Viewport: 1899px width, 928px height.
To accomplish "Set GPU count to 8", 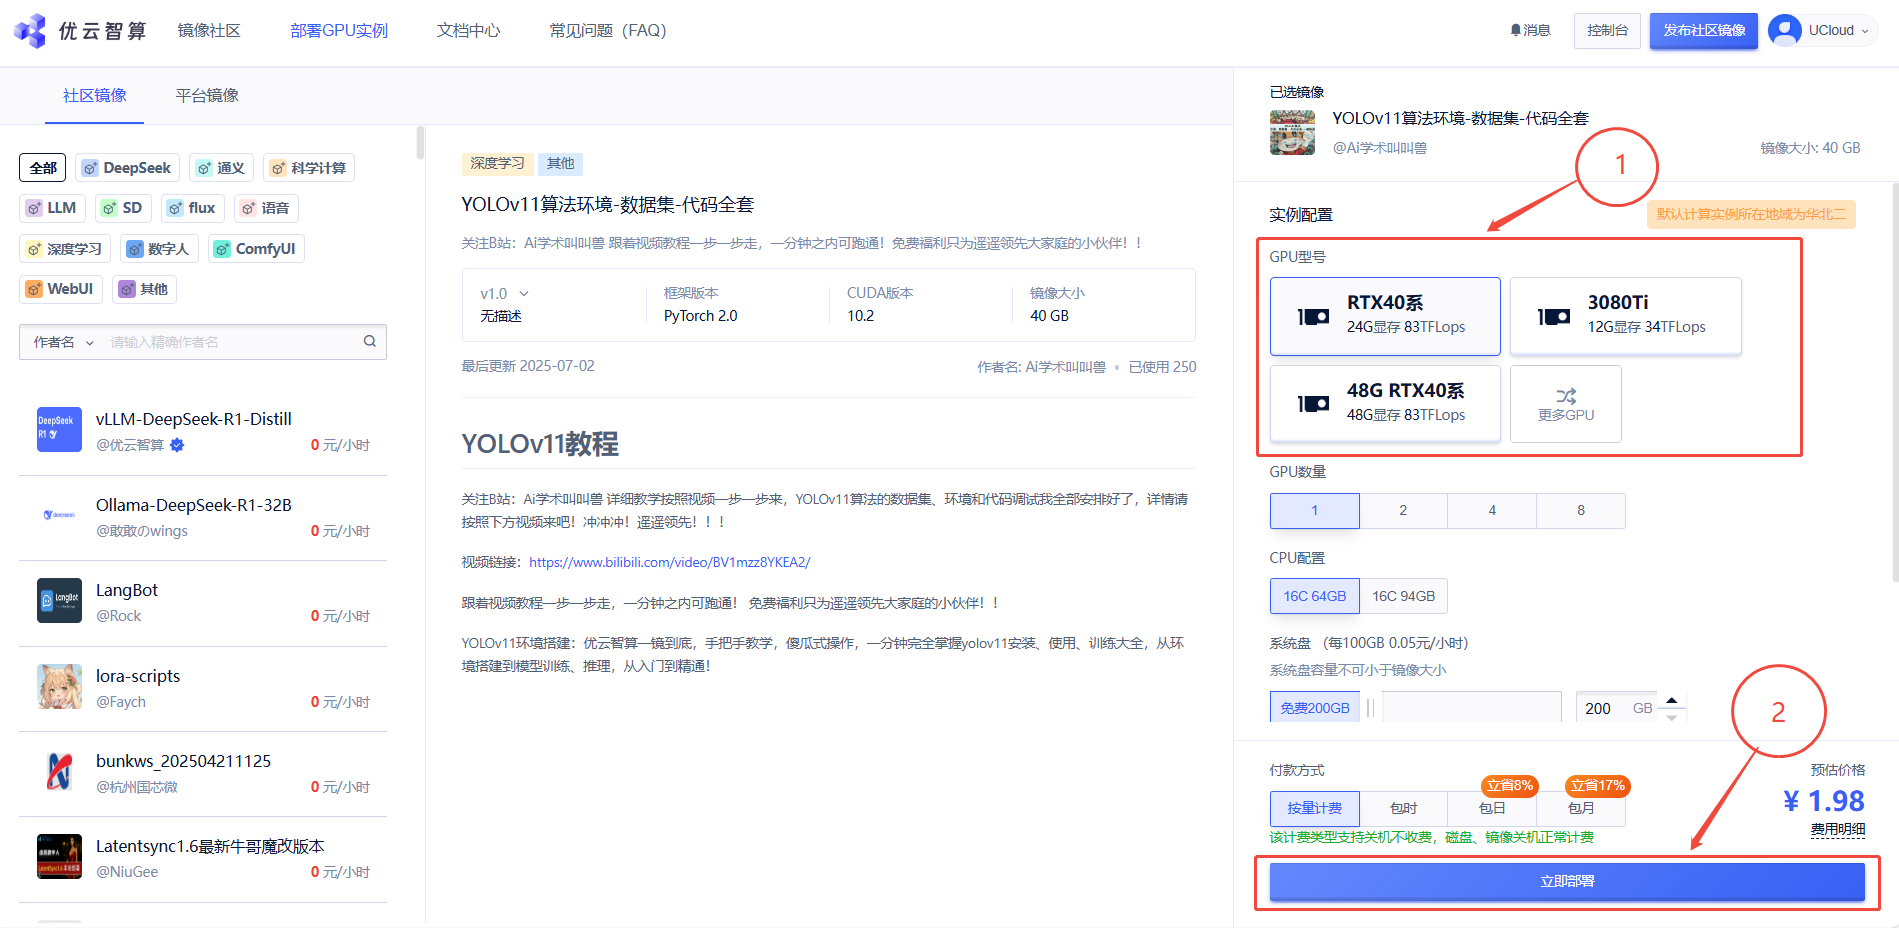I will [1581, 511].
